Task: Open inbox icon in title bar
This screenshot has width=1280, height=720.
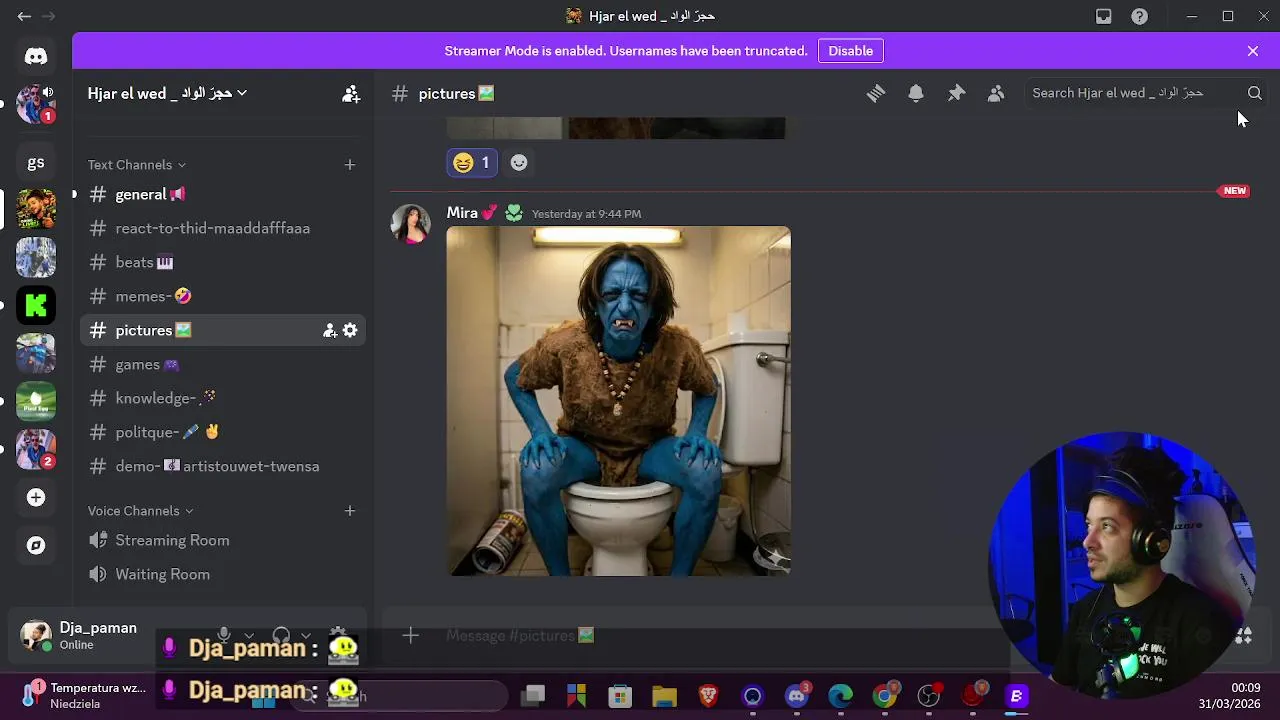Action: point(1104,16)
